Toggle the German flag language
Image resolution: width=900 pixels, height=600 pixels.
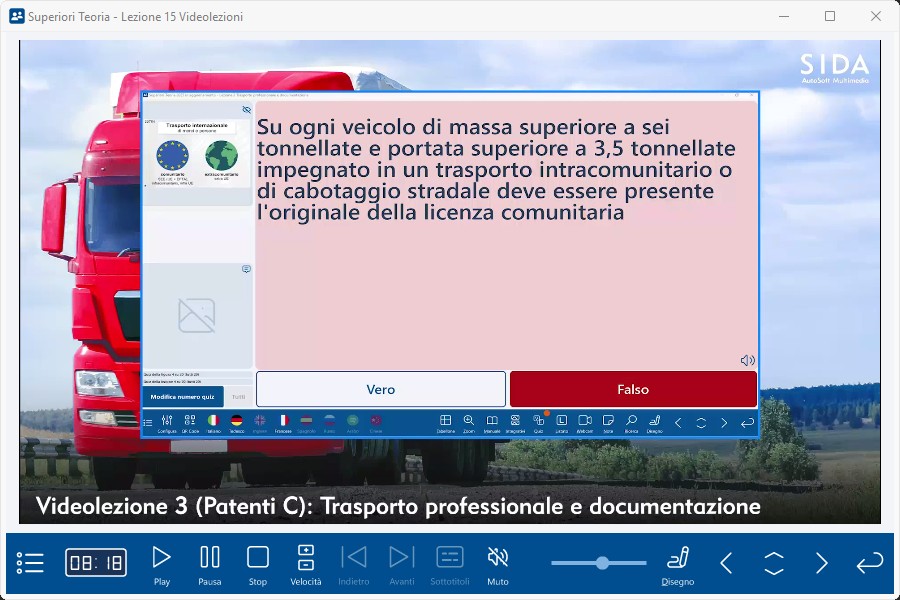click(237, 422)
